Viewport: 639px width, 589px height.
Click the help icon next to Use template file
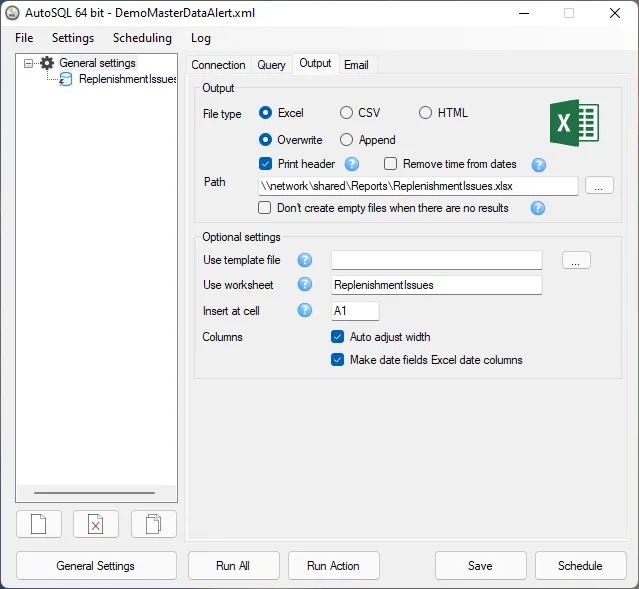pyautogui.click(x=304, y=260)
